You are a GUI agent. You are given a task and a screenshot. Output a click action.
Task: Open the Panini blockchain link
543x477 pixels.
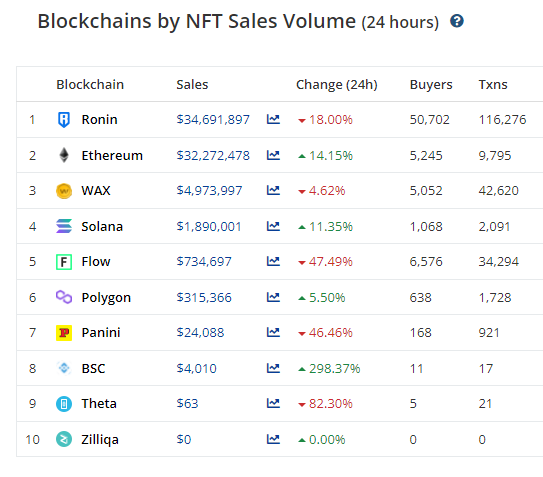pos(101,333)
